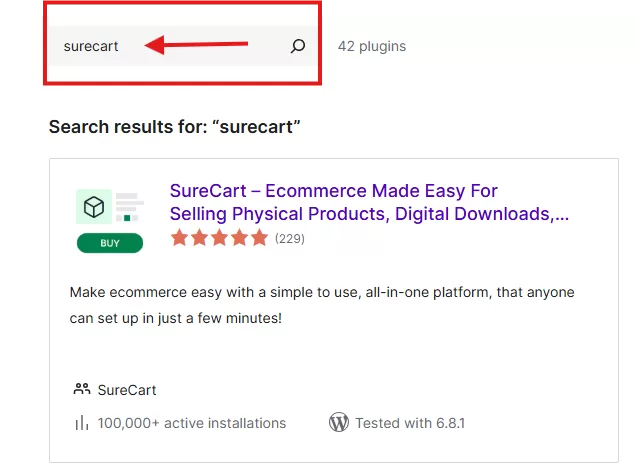Click the "42 plugins" result count
The image size is (634, 475).
(372, 46)
